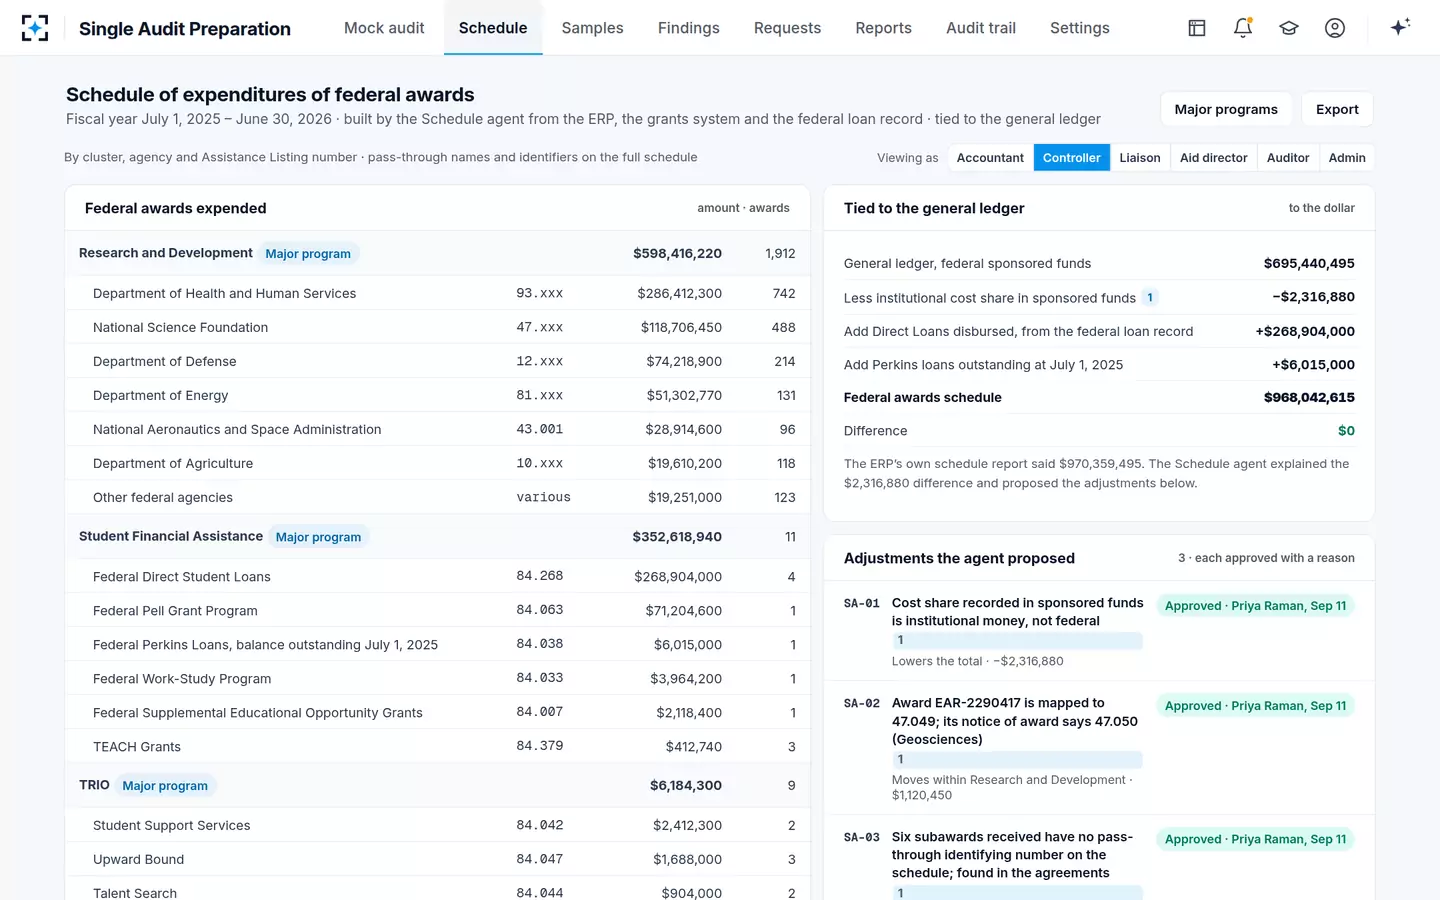Click the Major program tag on Student Financial Assistance
Viewport: 1440px width, 900px height.
(x=318, y=537)
